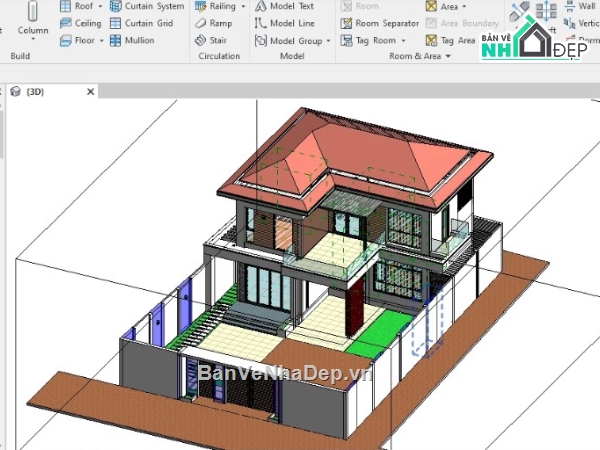Click the Roof tool icon
This screenshot has height=450, width=600.
click(x=65, y=6)
